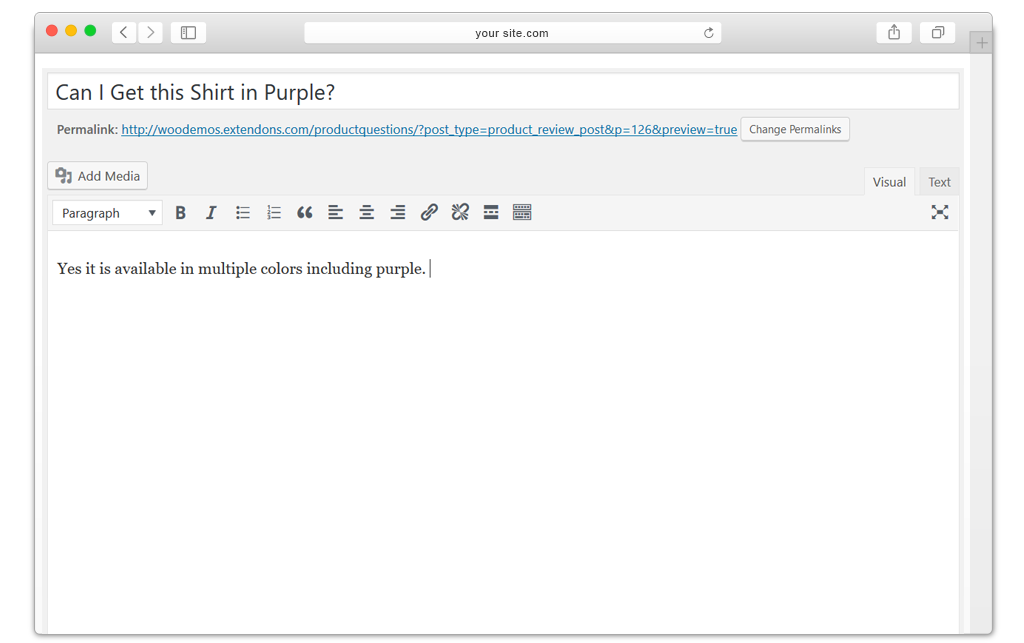Toggle bold formatting in editor toolbar
Screen dimensions: 1024x643
pos(180,213)
